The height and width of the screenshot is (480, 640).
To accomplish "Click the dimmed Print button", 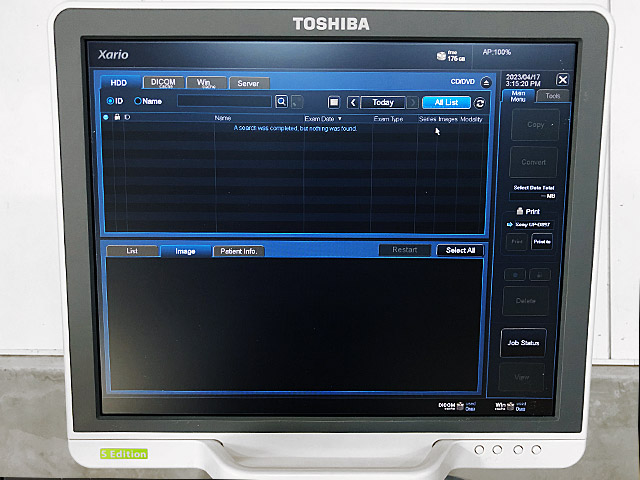I will (x=517, y=242).
